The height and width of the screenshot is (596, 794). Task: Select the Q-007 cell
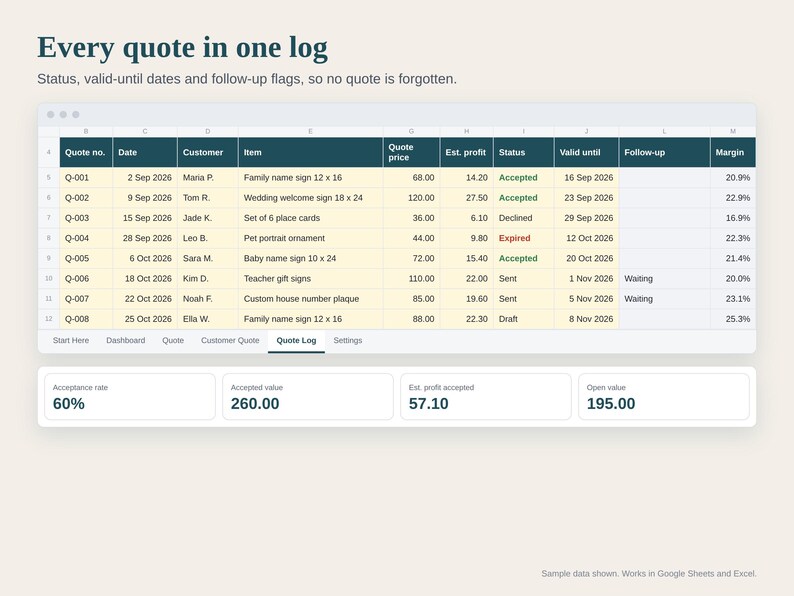(86, 299)
